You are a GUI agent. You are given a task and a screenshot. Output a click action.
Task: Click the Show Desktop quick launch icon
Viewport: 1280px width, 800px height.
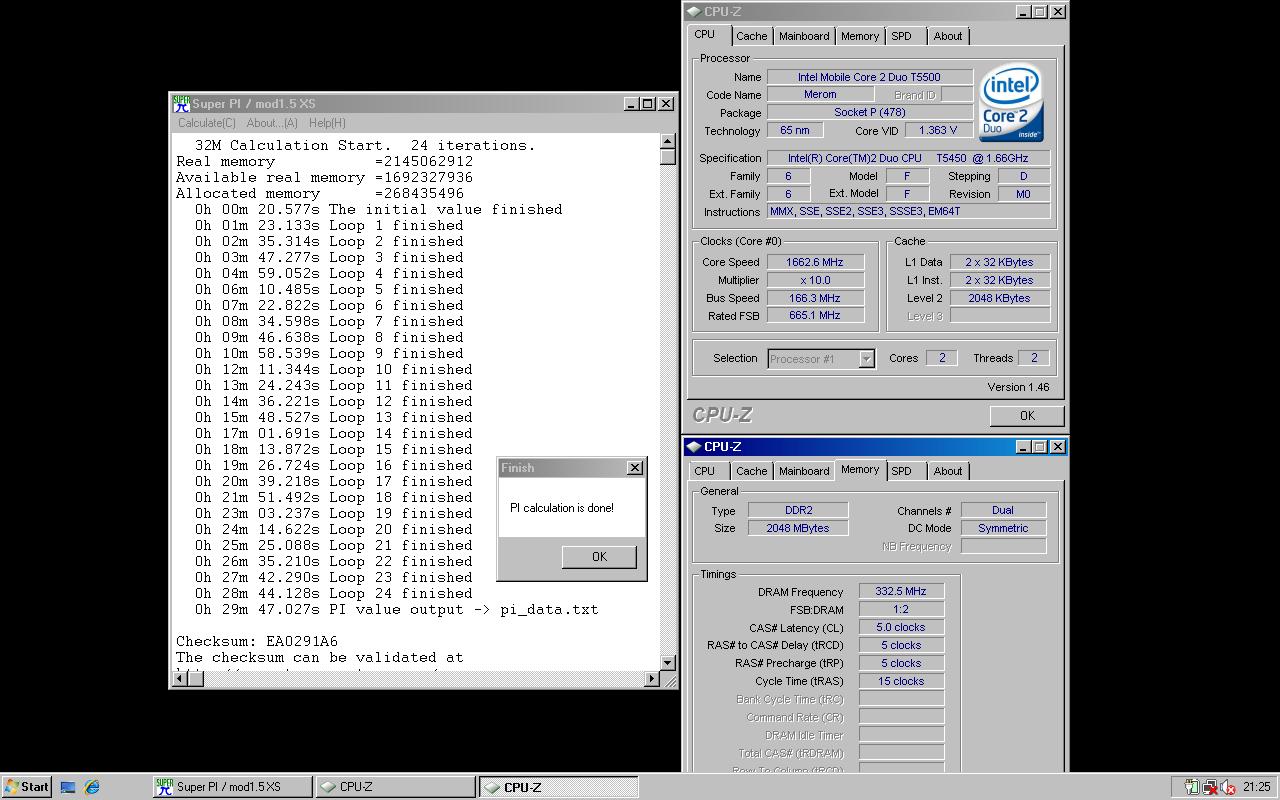(68, 787)
